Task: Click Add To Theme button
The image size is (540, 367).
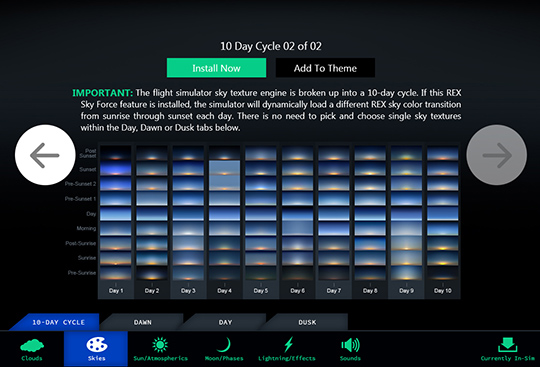Action: pos(325,68)
